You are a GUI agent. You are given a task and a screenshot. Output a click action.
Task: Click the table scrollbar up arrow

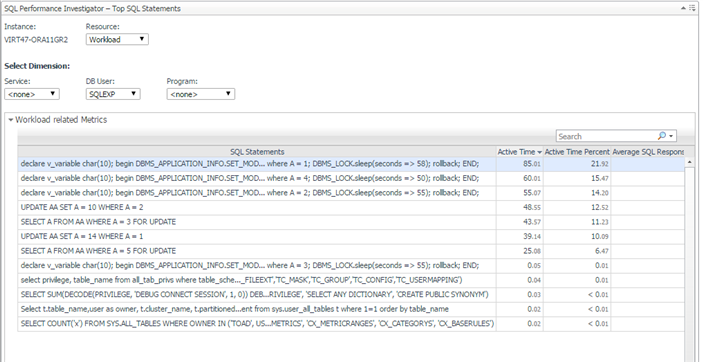[x=690, y=162]
